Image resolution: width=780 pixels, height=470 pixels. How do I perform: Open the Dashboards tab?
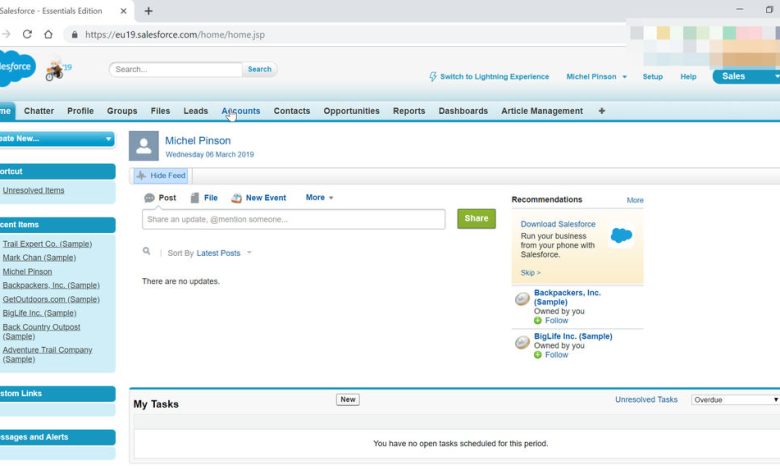pyautogui.click(x=463, y=111)
